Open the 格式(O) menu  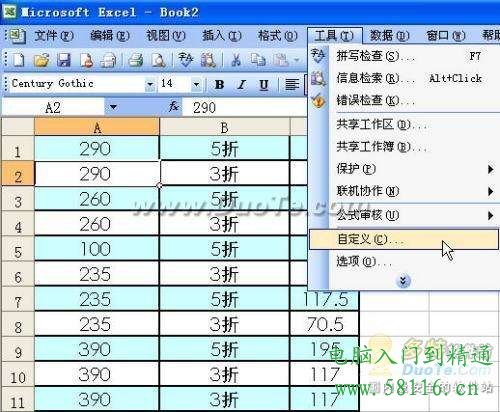point(277,35)
